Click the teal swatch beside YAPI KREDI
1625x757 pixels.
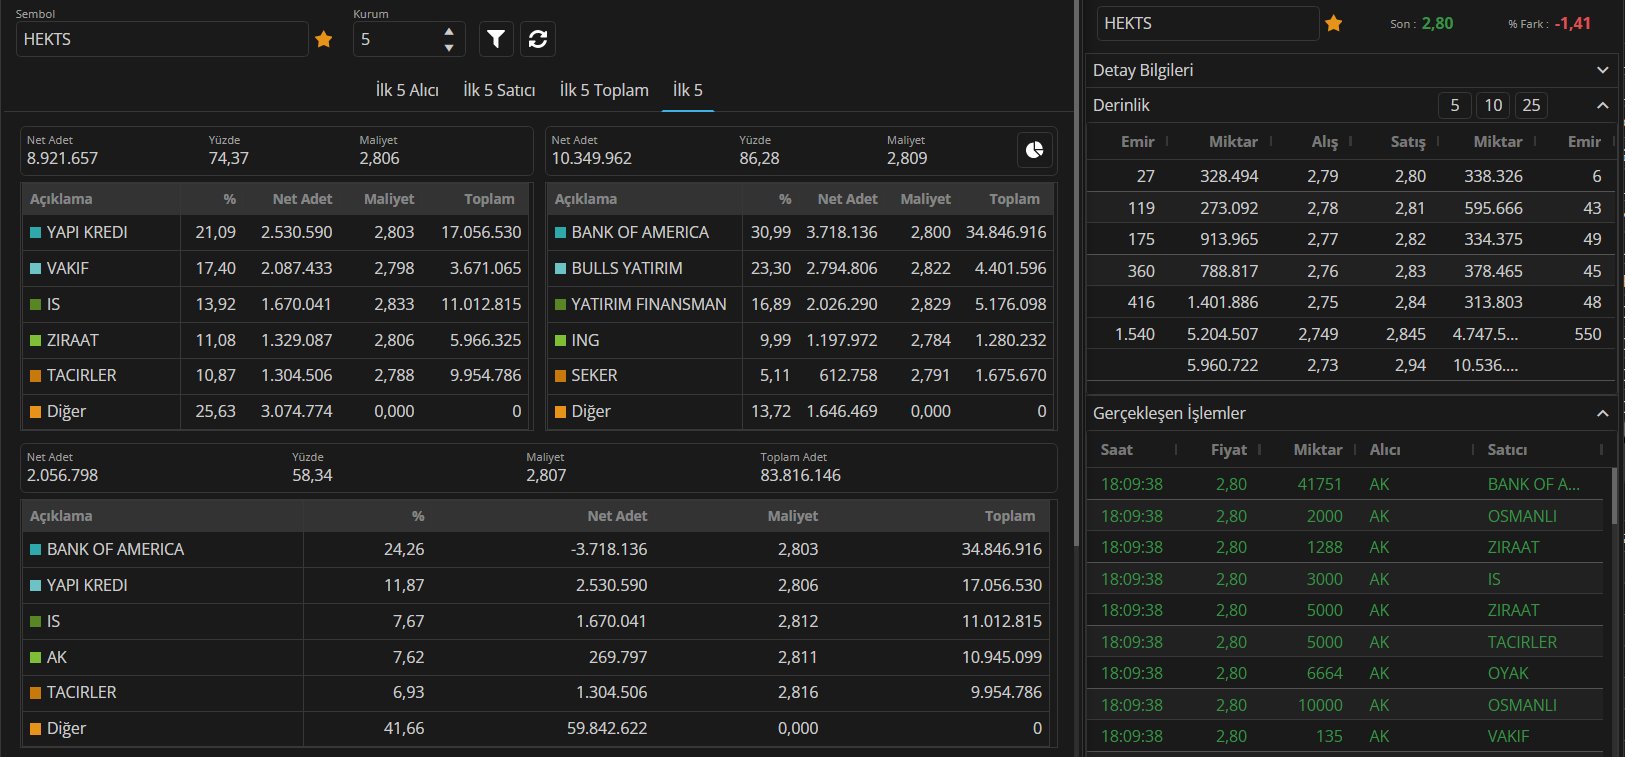click(x=36, y=232)
